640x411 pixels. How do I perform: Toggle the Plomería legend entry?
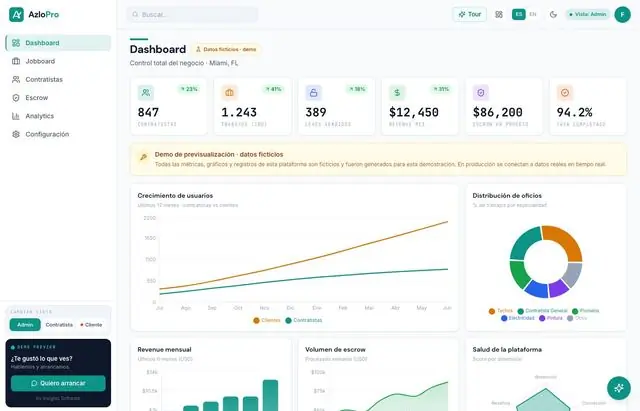tap(585, 311)
